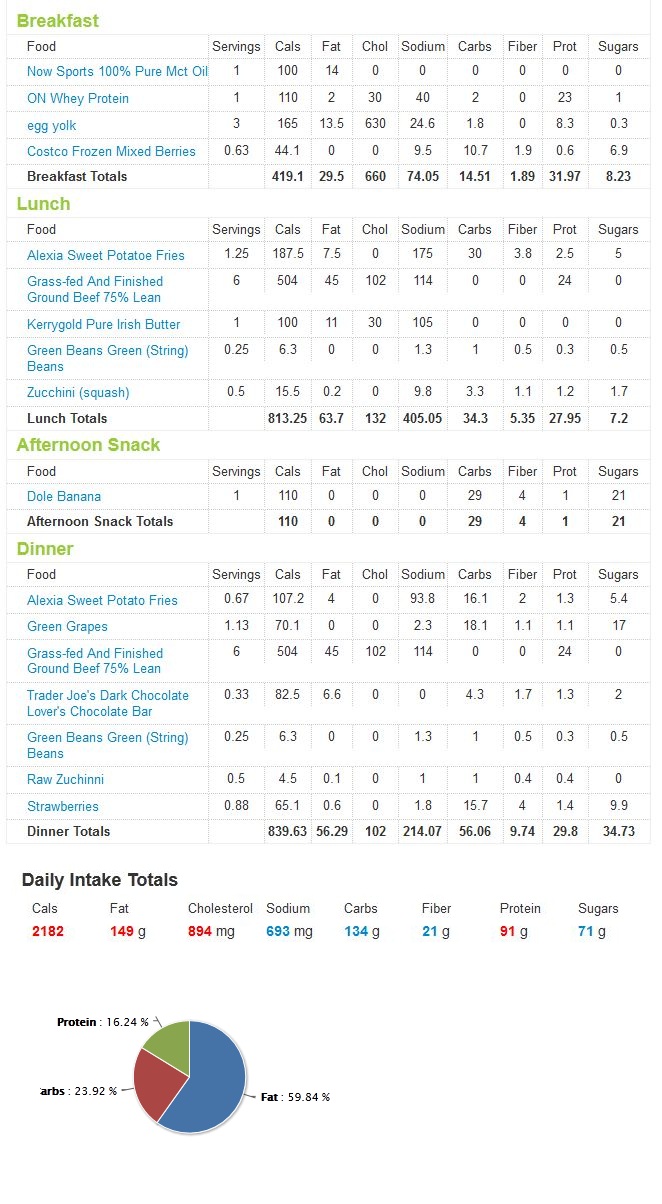The width and height of the screenshot is (662, 1204).
Task: Select the green Protein pie slice
Action: pyautogui.click(x=170, y=1045)
